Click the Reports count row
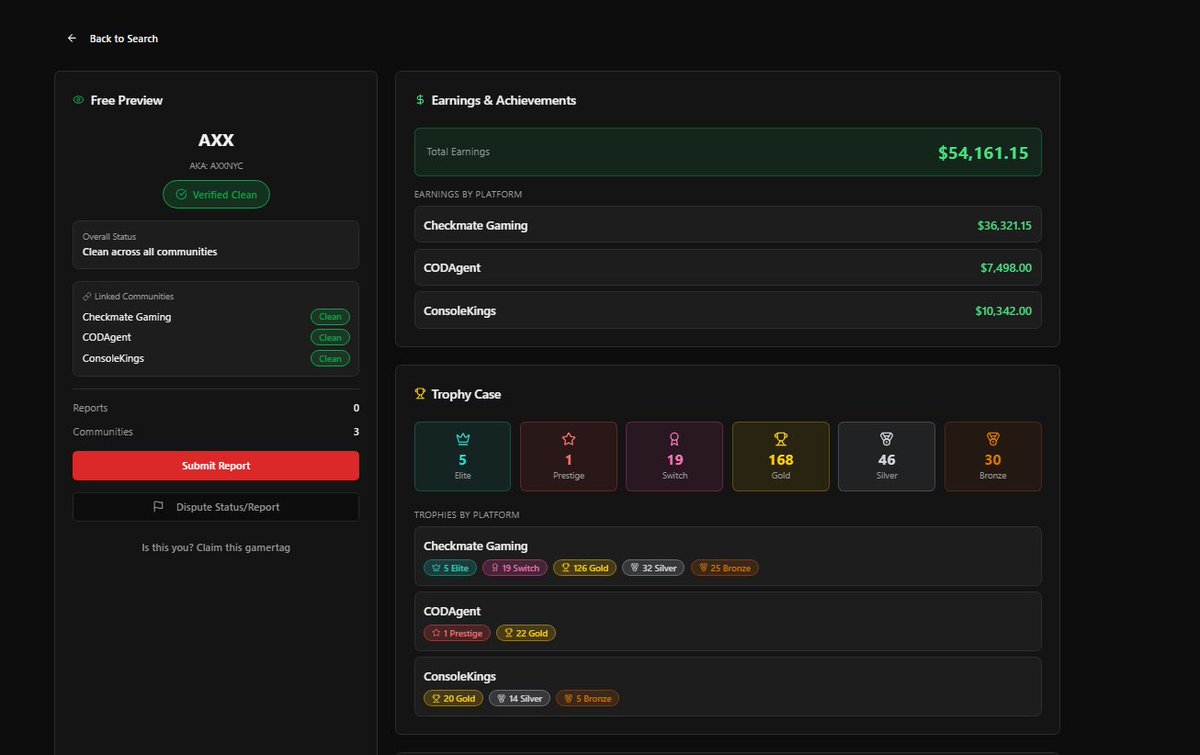Screen dimensions: 1200x755 click(216, 408)
